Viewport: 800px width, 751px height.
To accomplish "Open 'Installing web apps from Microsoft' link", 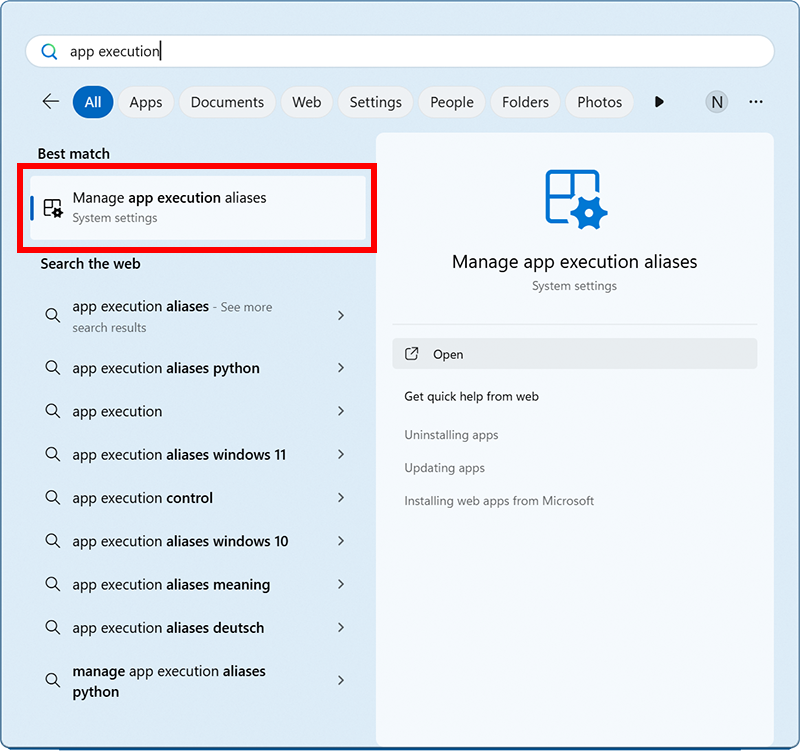I will point(499,500).
